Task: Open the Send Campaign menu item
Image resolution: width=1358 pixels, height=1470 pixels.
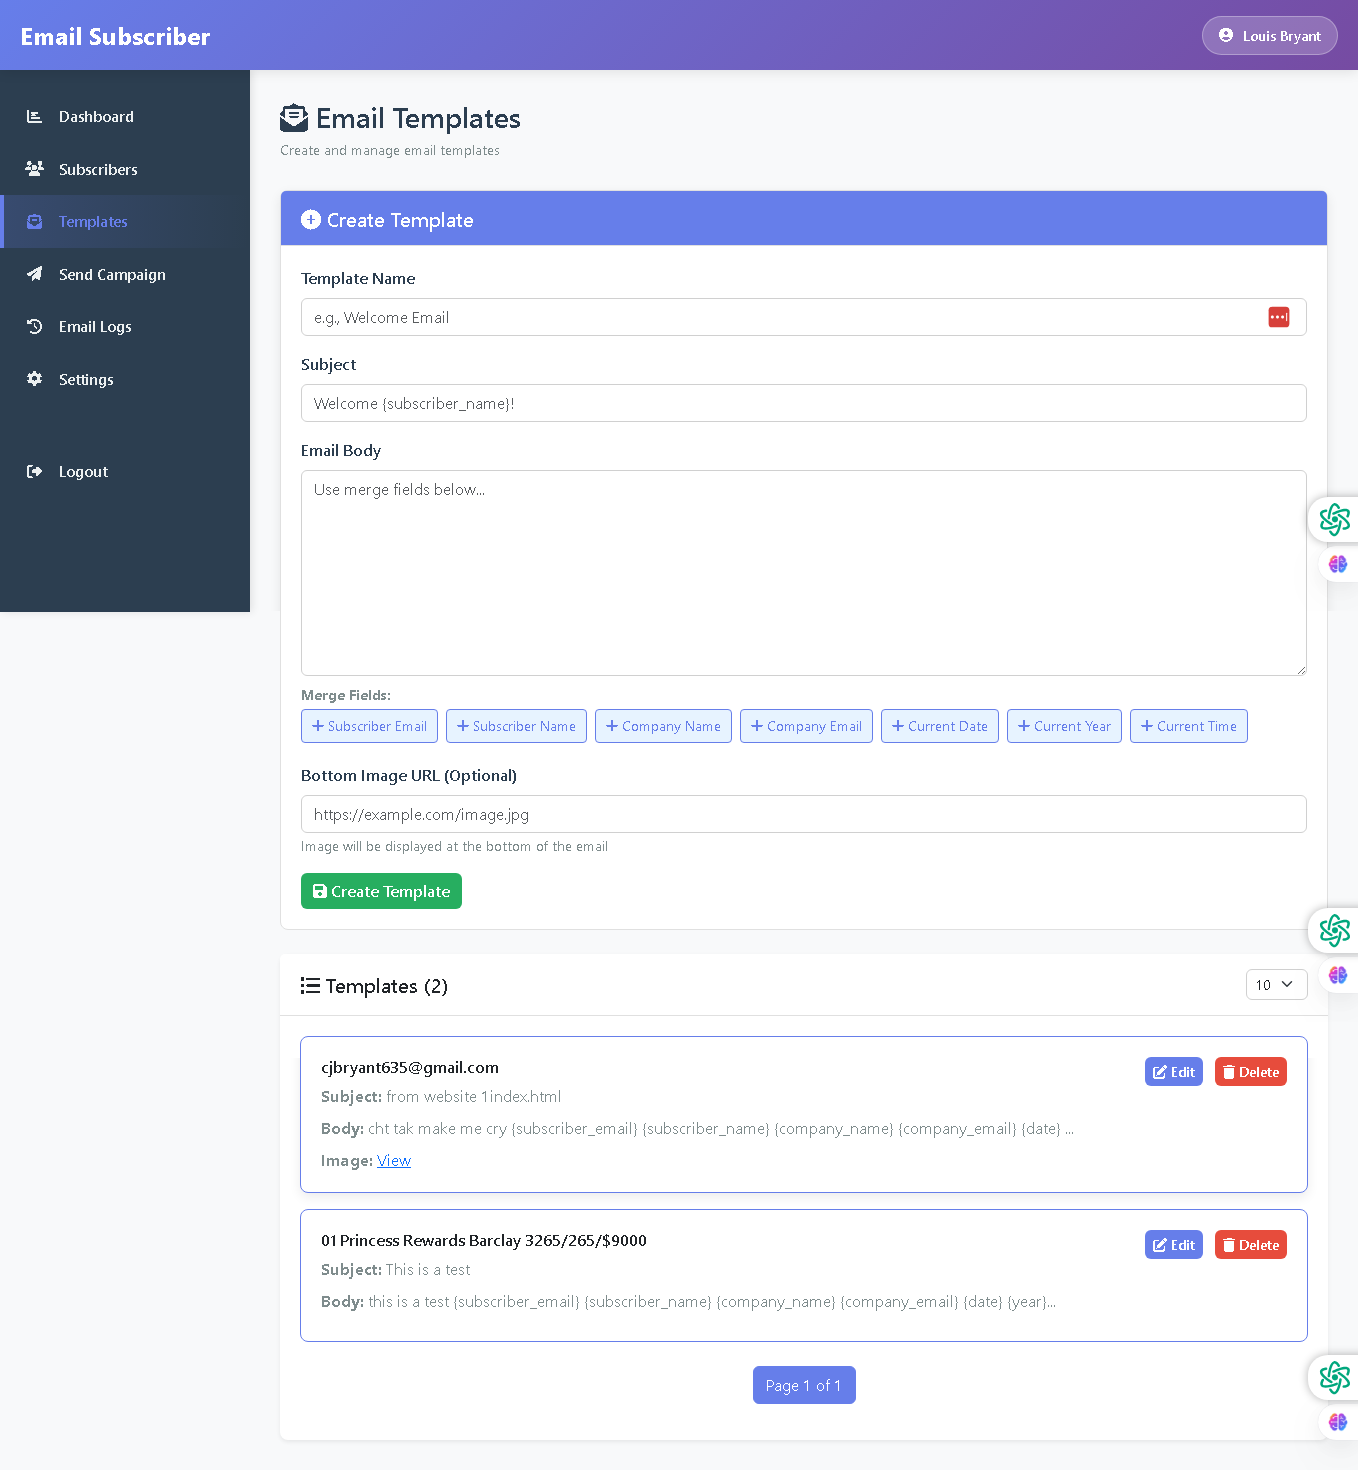Action: pos(112,274)
